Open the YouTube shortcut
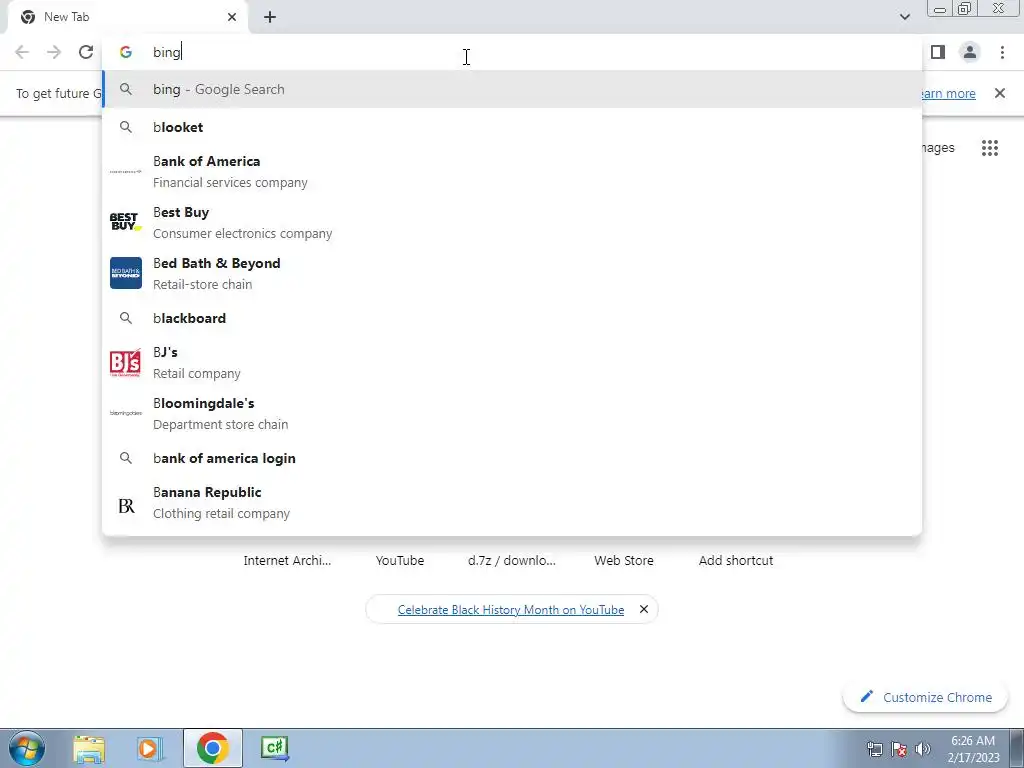1024x768 pixels. [x=400, y=560]
